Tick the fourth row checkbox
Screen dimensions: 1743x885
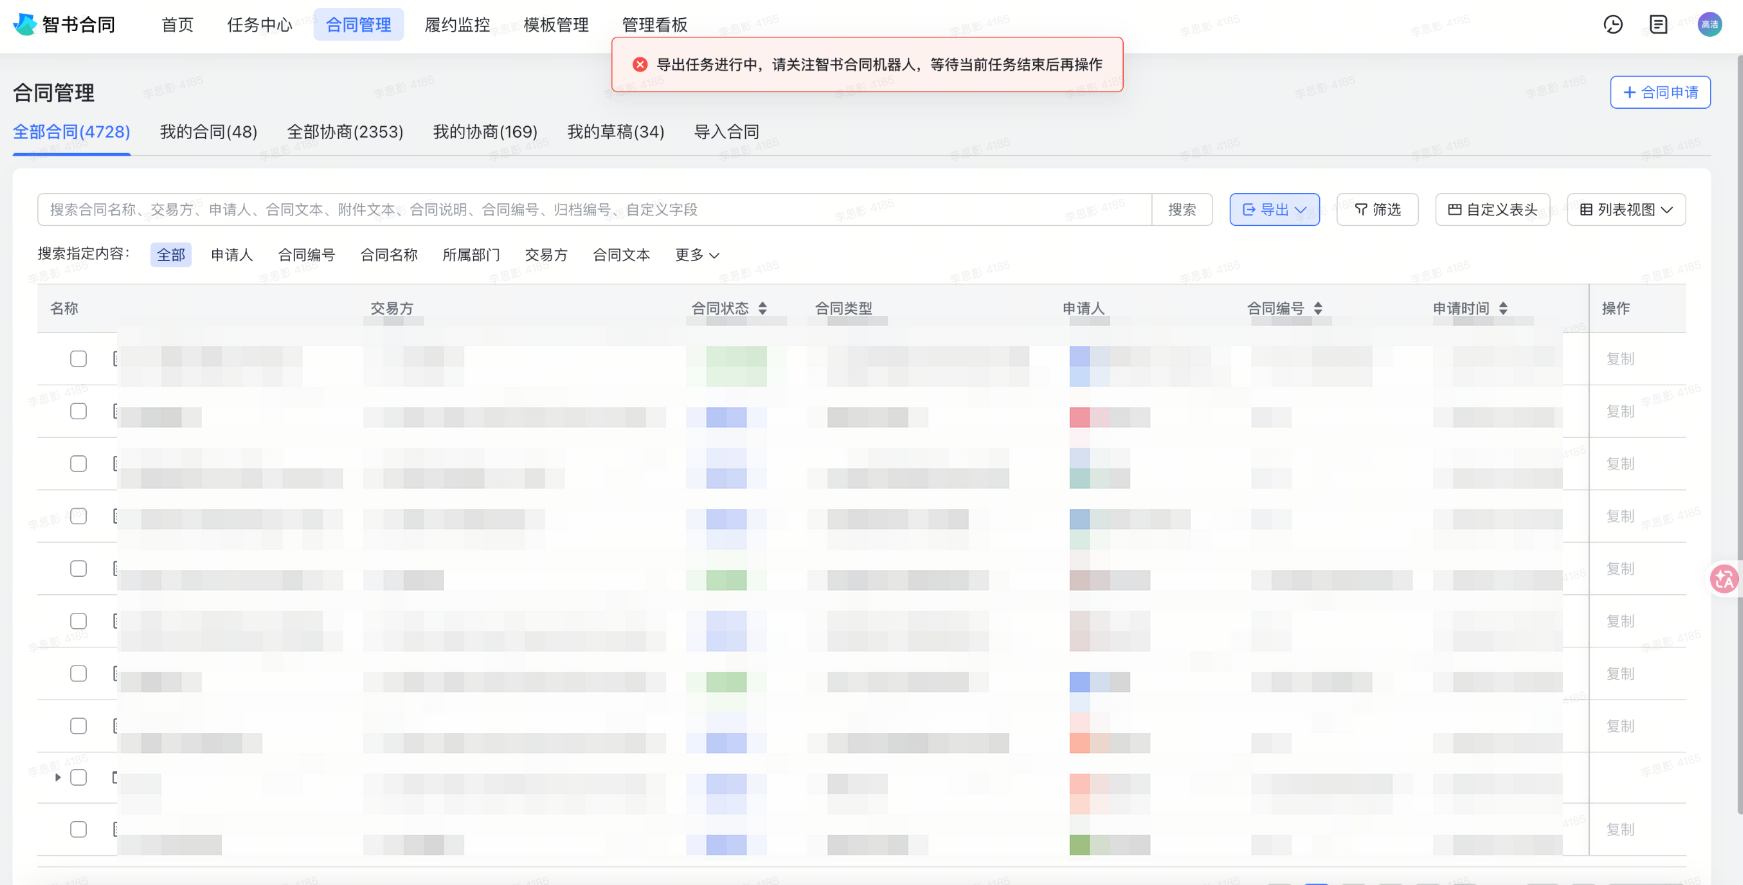(x=78, y=516)
